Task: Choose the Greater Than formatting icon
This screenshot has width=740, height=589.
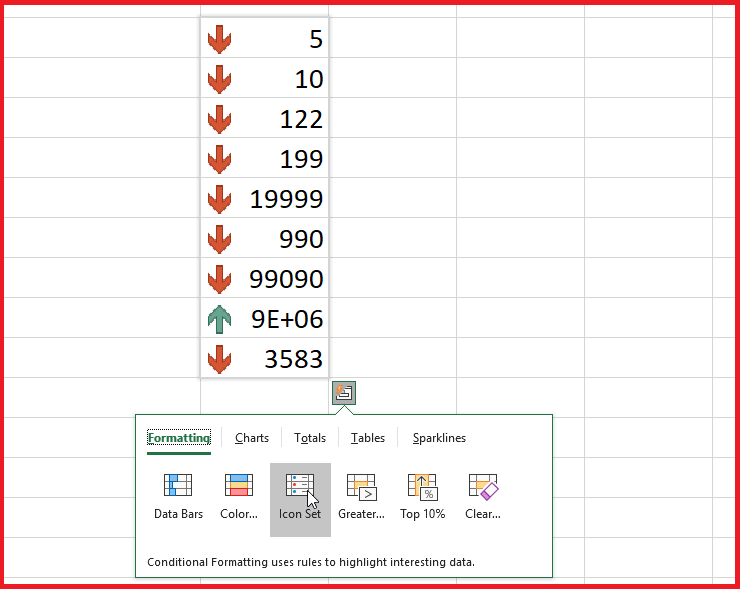Action: (x=361, y=487)
